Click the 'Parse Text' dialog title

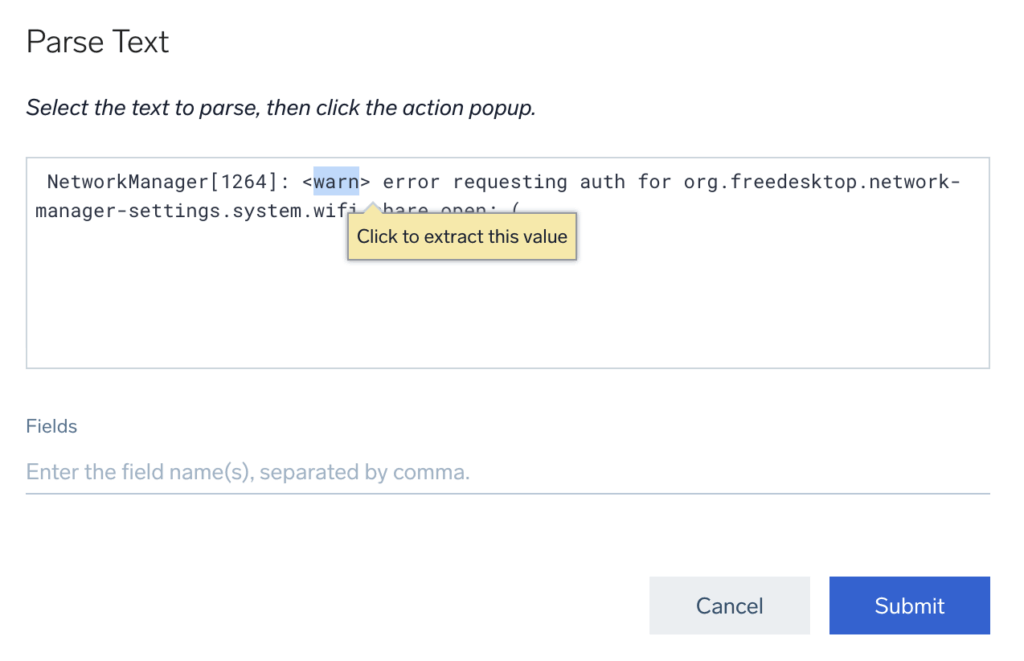pos(97,42)
